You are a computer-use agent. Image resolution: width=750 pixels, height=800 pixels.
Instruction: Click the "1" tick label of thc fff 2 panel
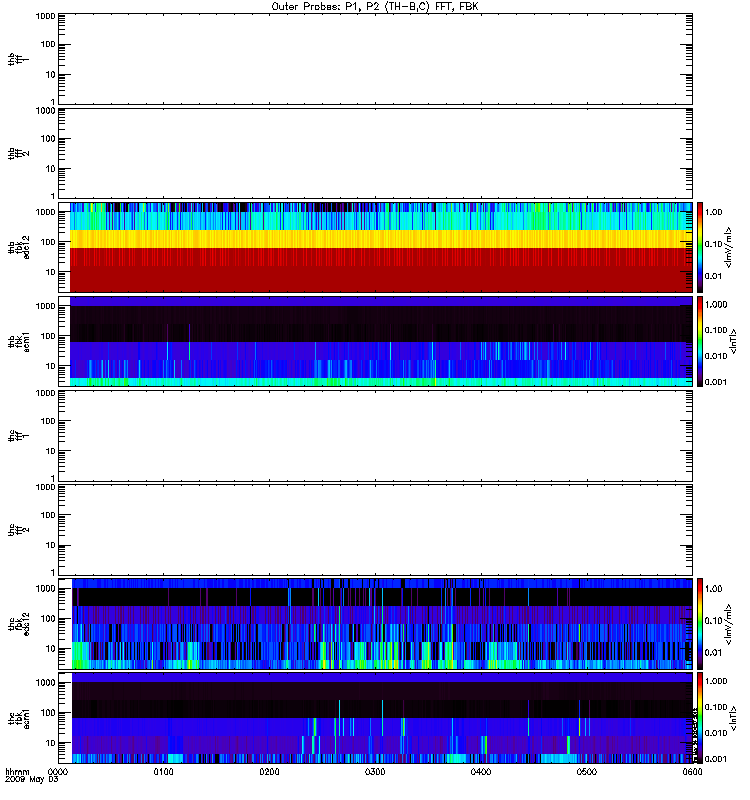[x=53, y=572]
